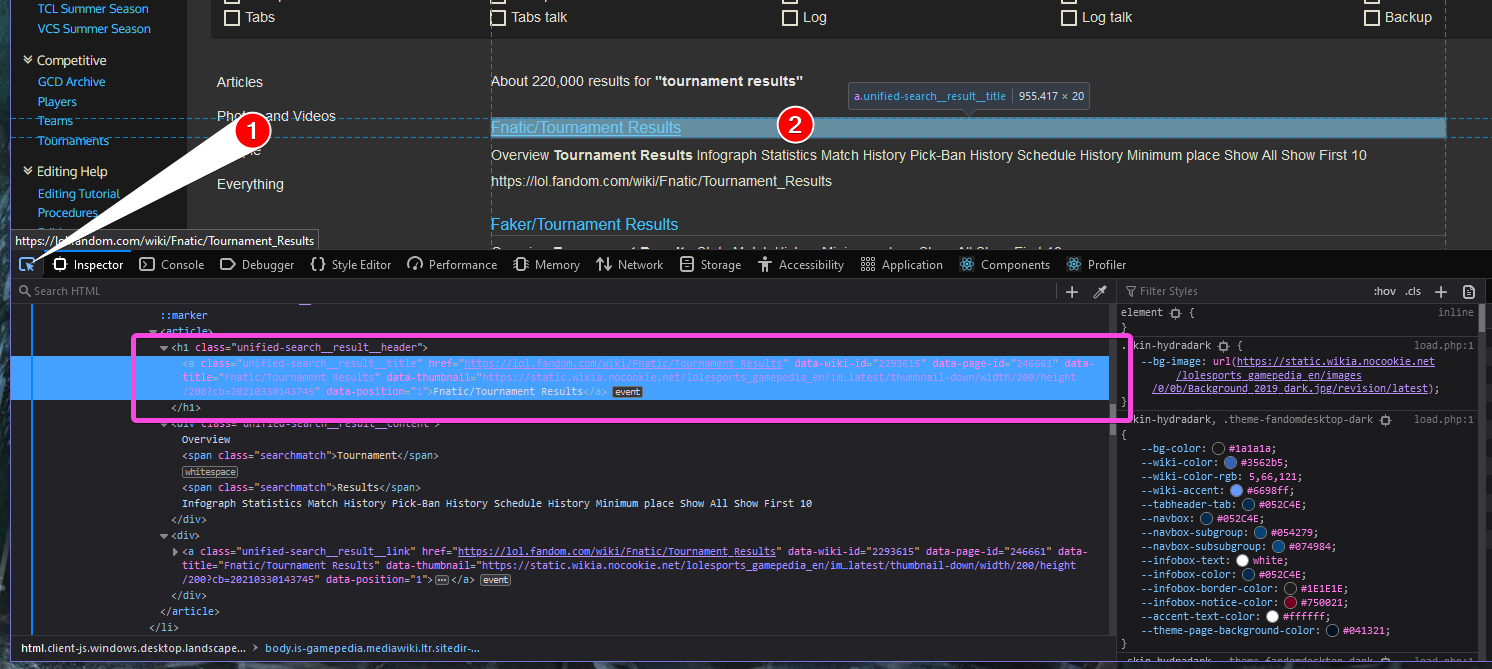Click load.php:1 source link of bg-image rule

[x=1443, y=345]
